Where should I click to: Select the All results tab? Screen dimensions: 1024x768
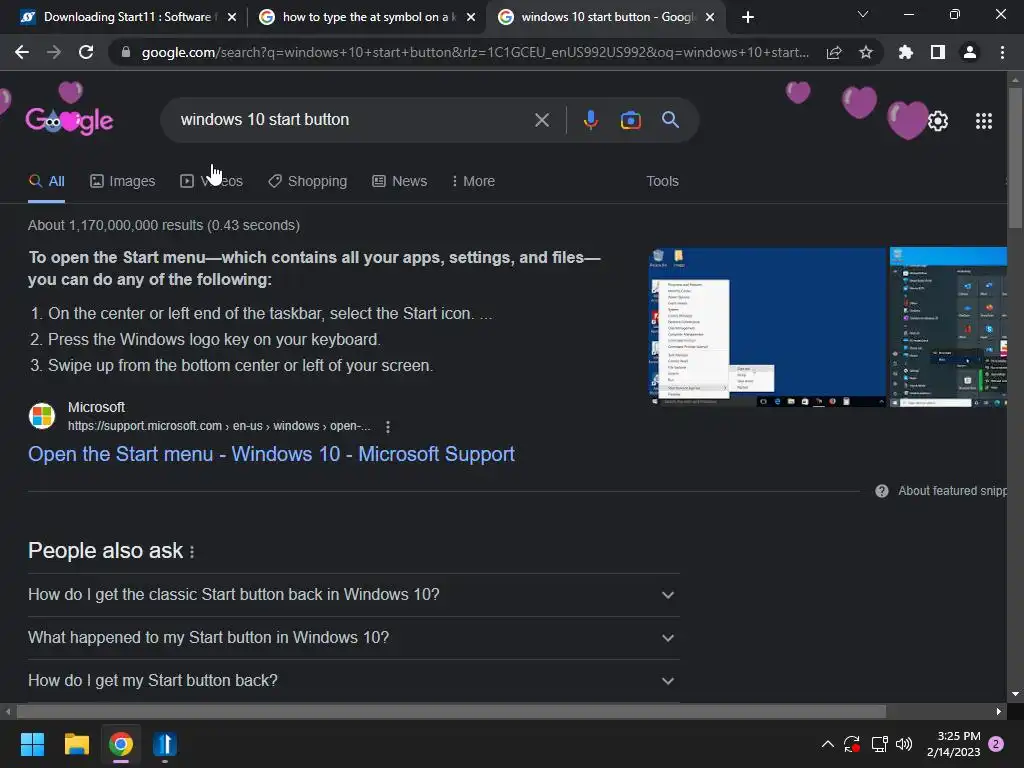click(46, 182)
